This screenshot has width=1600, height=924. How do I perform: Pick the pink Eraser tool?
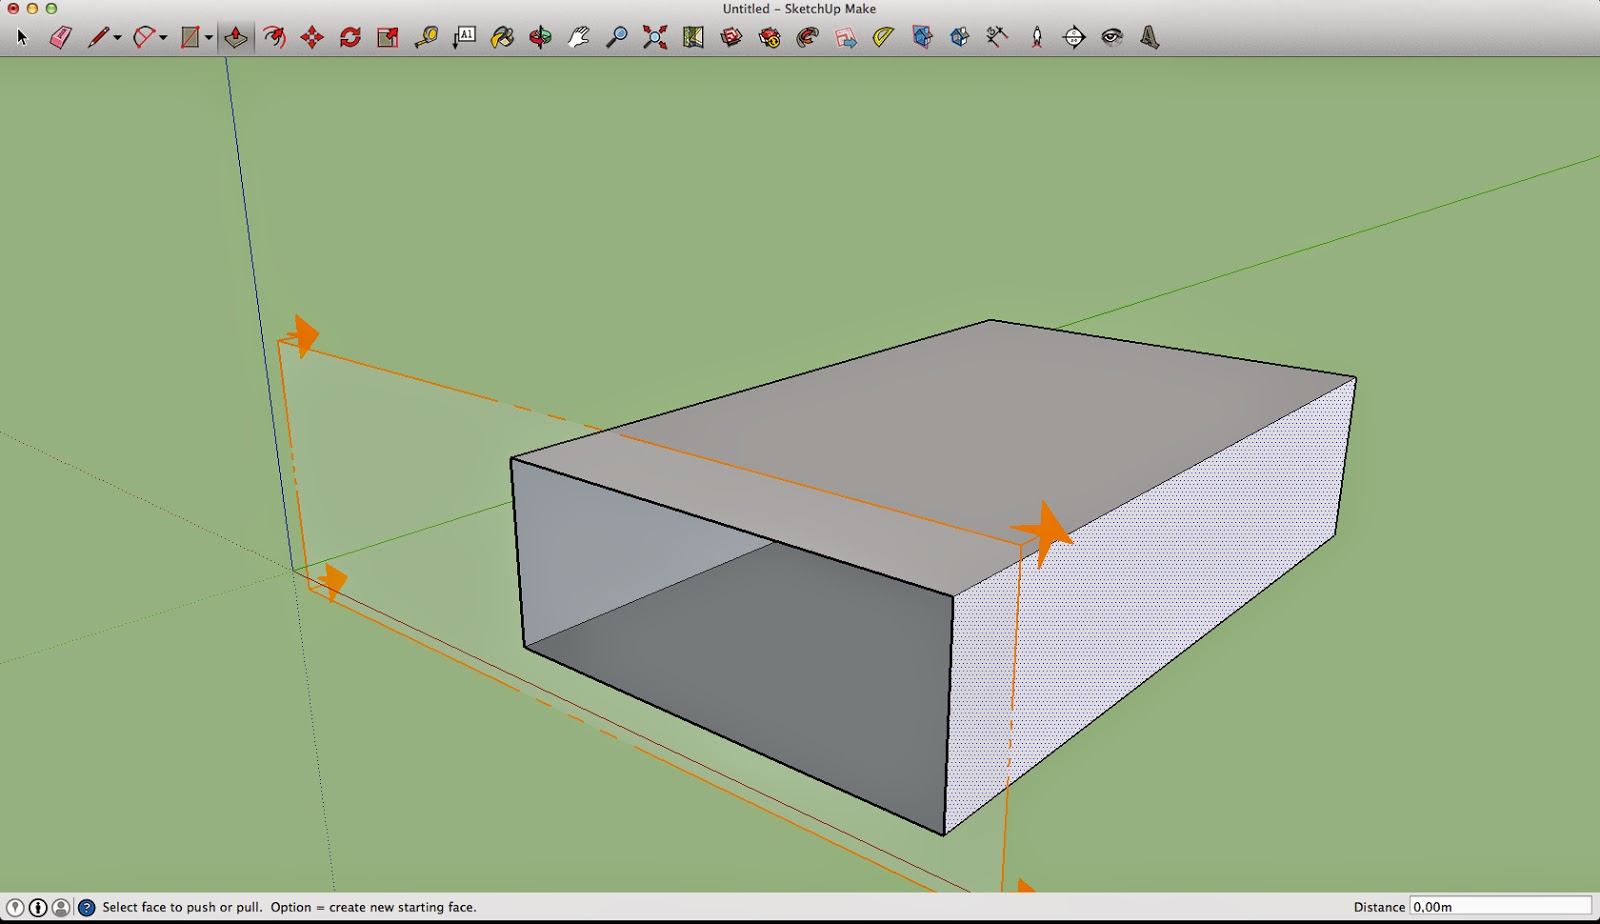point(60,38)
